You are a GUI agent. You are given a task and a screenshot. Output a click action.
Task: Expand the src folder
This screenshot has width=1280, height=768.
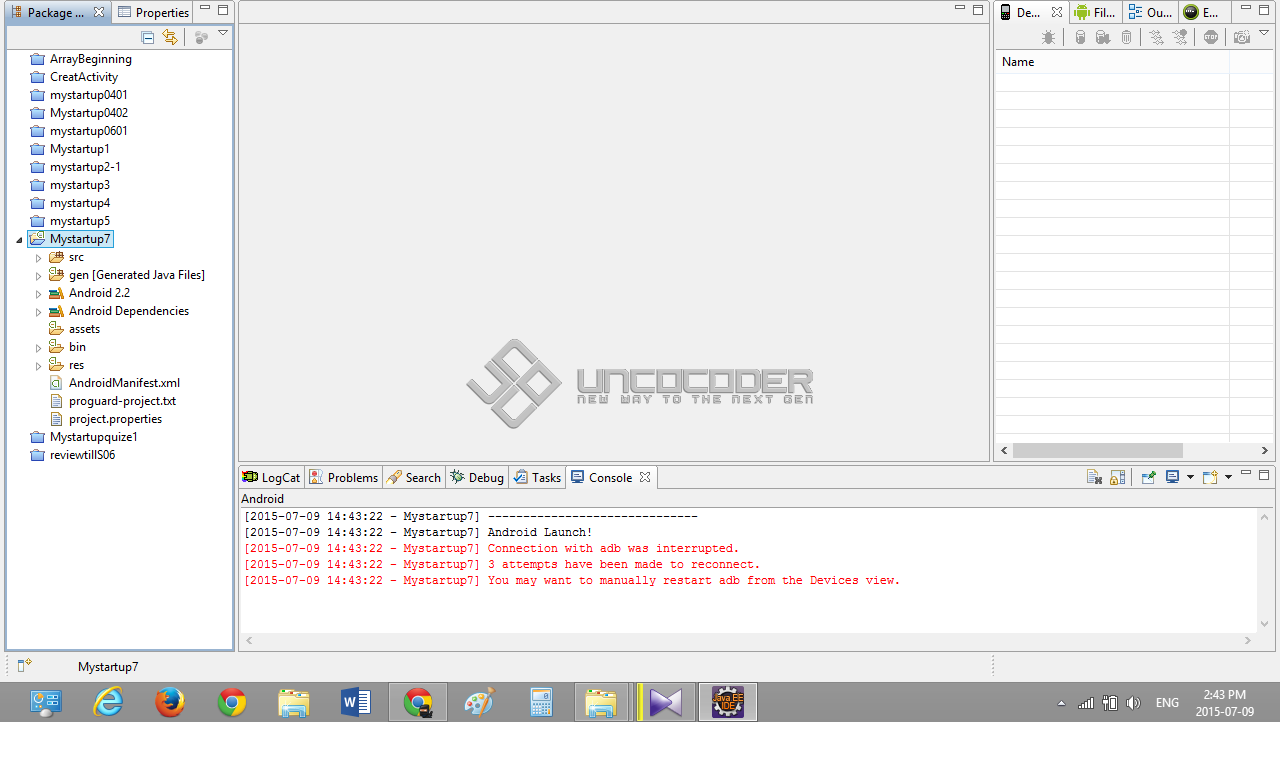click(39, 257)
